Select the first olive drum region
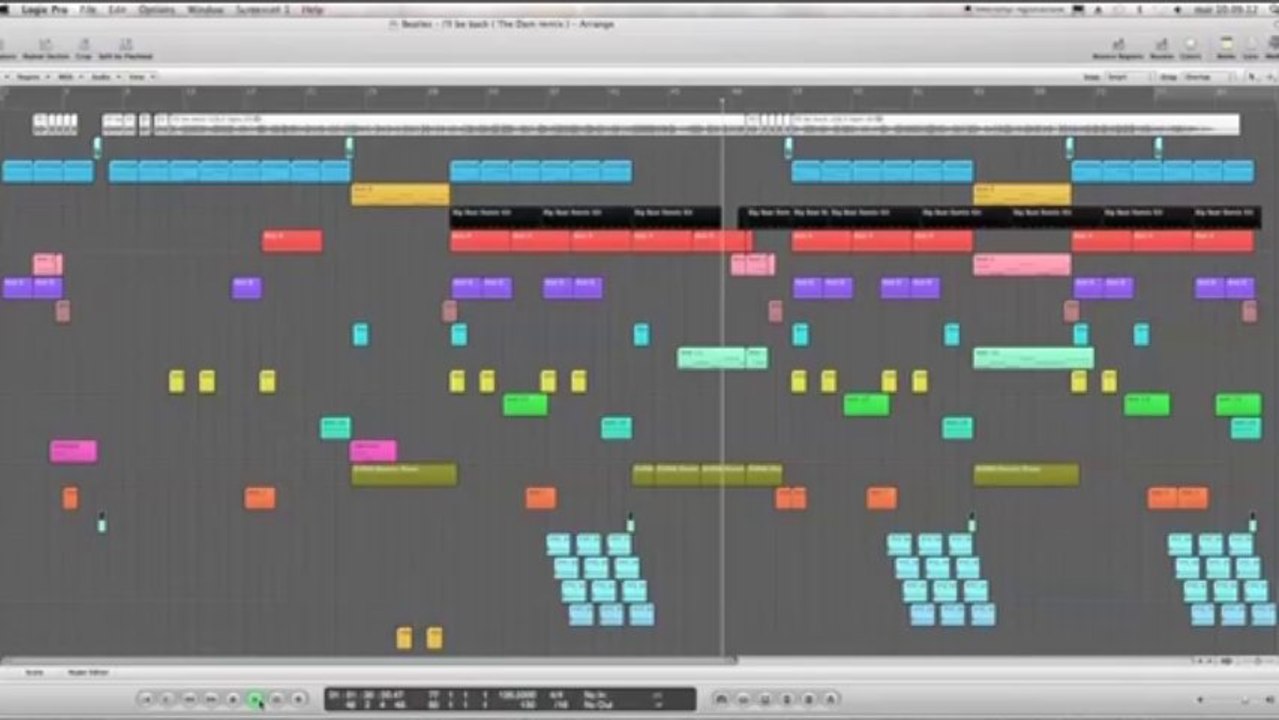This screenshot has width=1279, height=720. click(404, 474)
